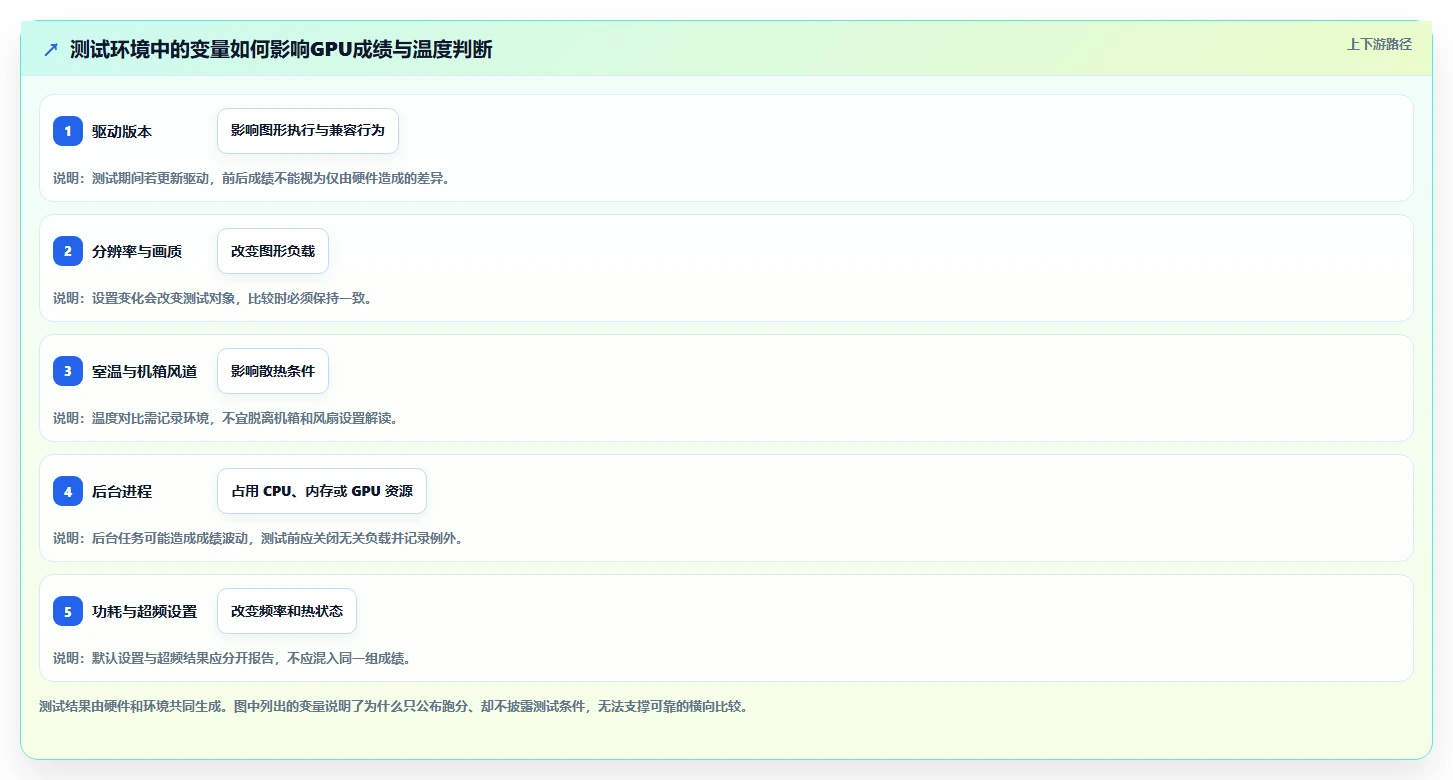
Task: Click the 分辨率与画质 label
Action: 137,251
